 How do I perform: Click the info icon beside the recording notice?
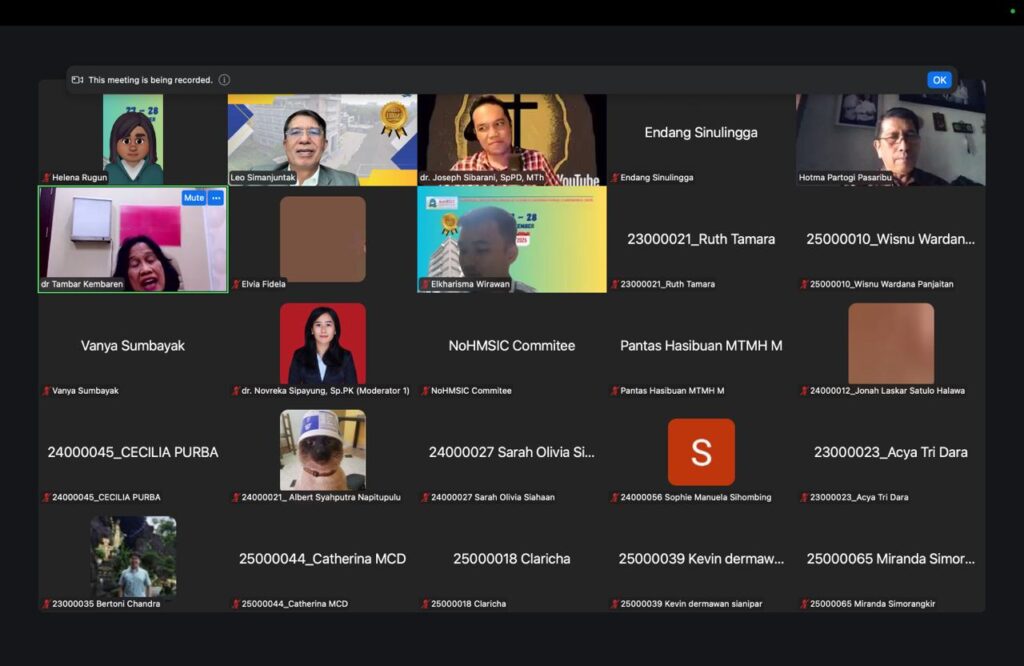[x=224, y=80]
